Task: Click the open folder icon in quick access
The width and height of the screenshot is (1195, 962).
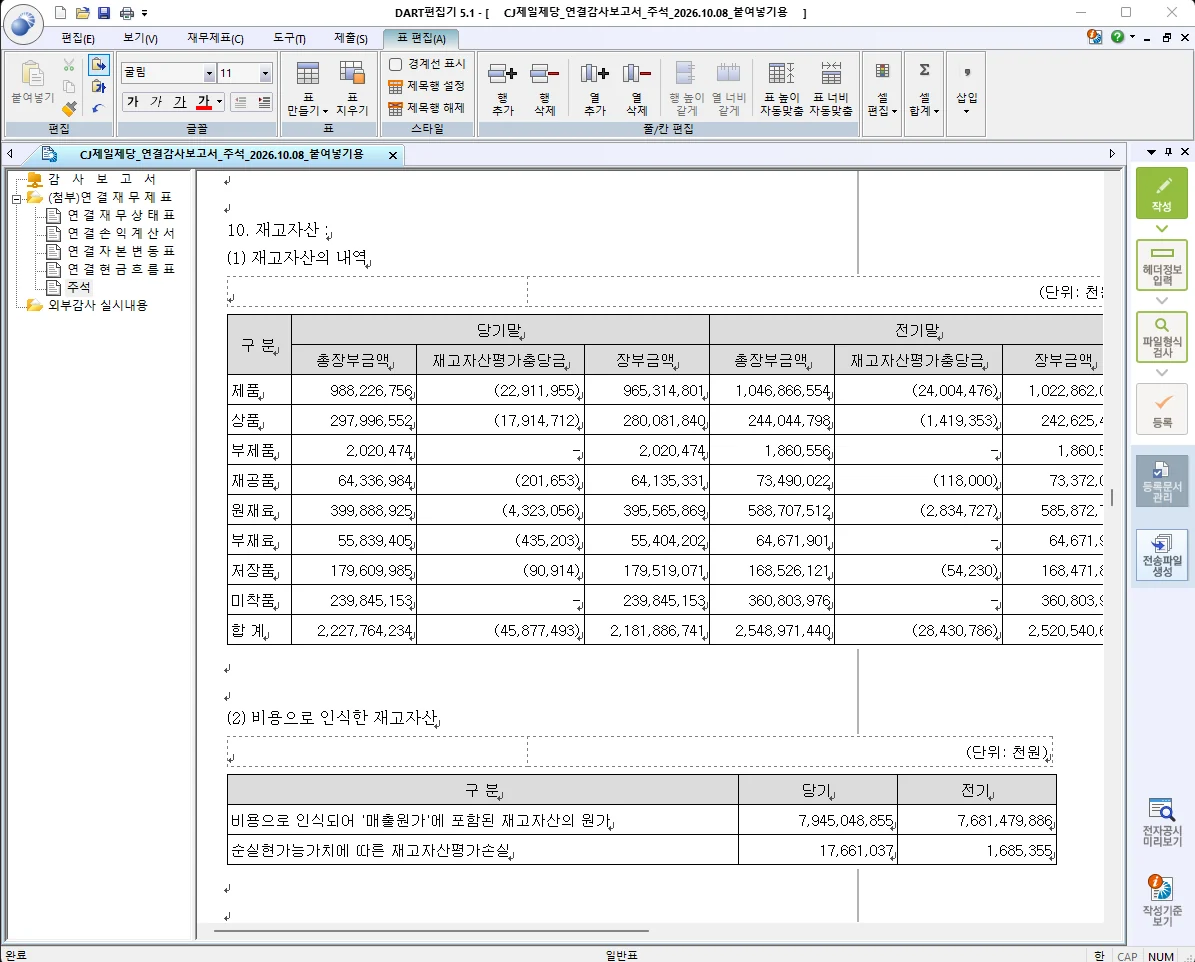Action: pyautogui.click(x=82, y=12)
